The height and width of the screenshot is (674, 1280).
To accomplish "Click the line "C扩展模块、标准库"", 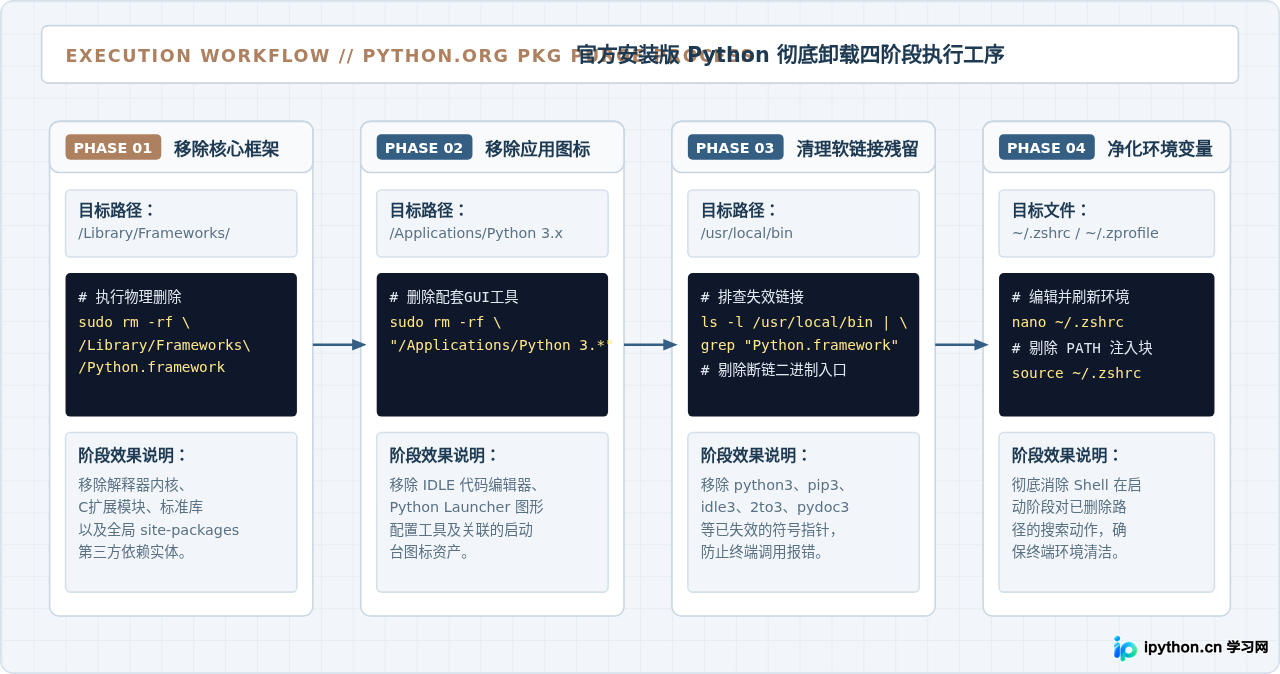I will click(141, 507).
